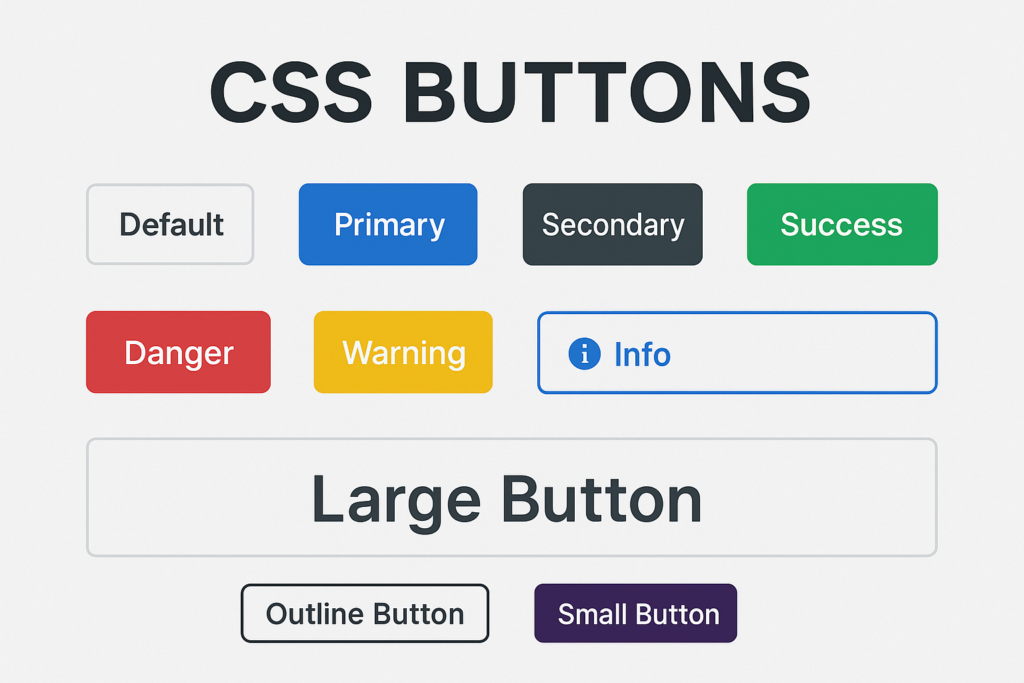Screen dimensions: 1024x683
Task: Select the blue Primary button
Action: tap(388, 224)
